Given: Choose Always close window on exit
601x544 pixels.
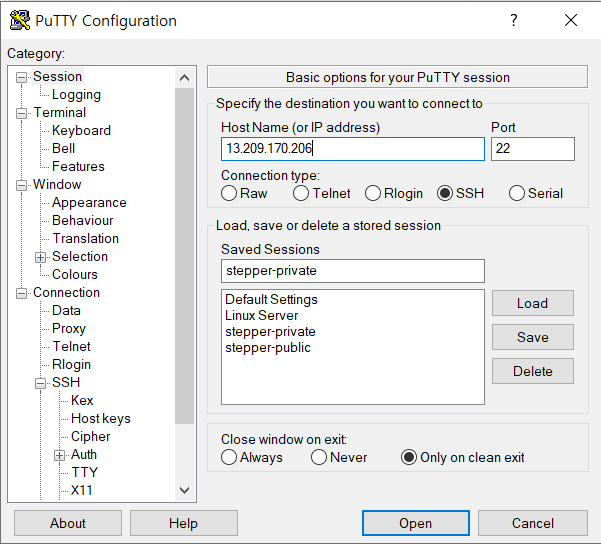Looking at the screenshot, I should 252,457.
